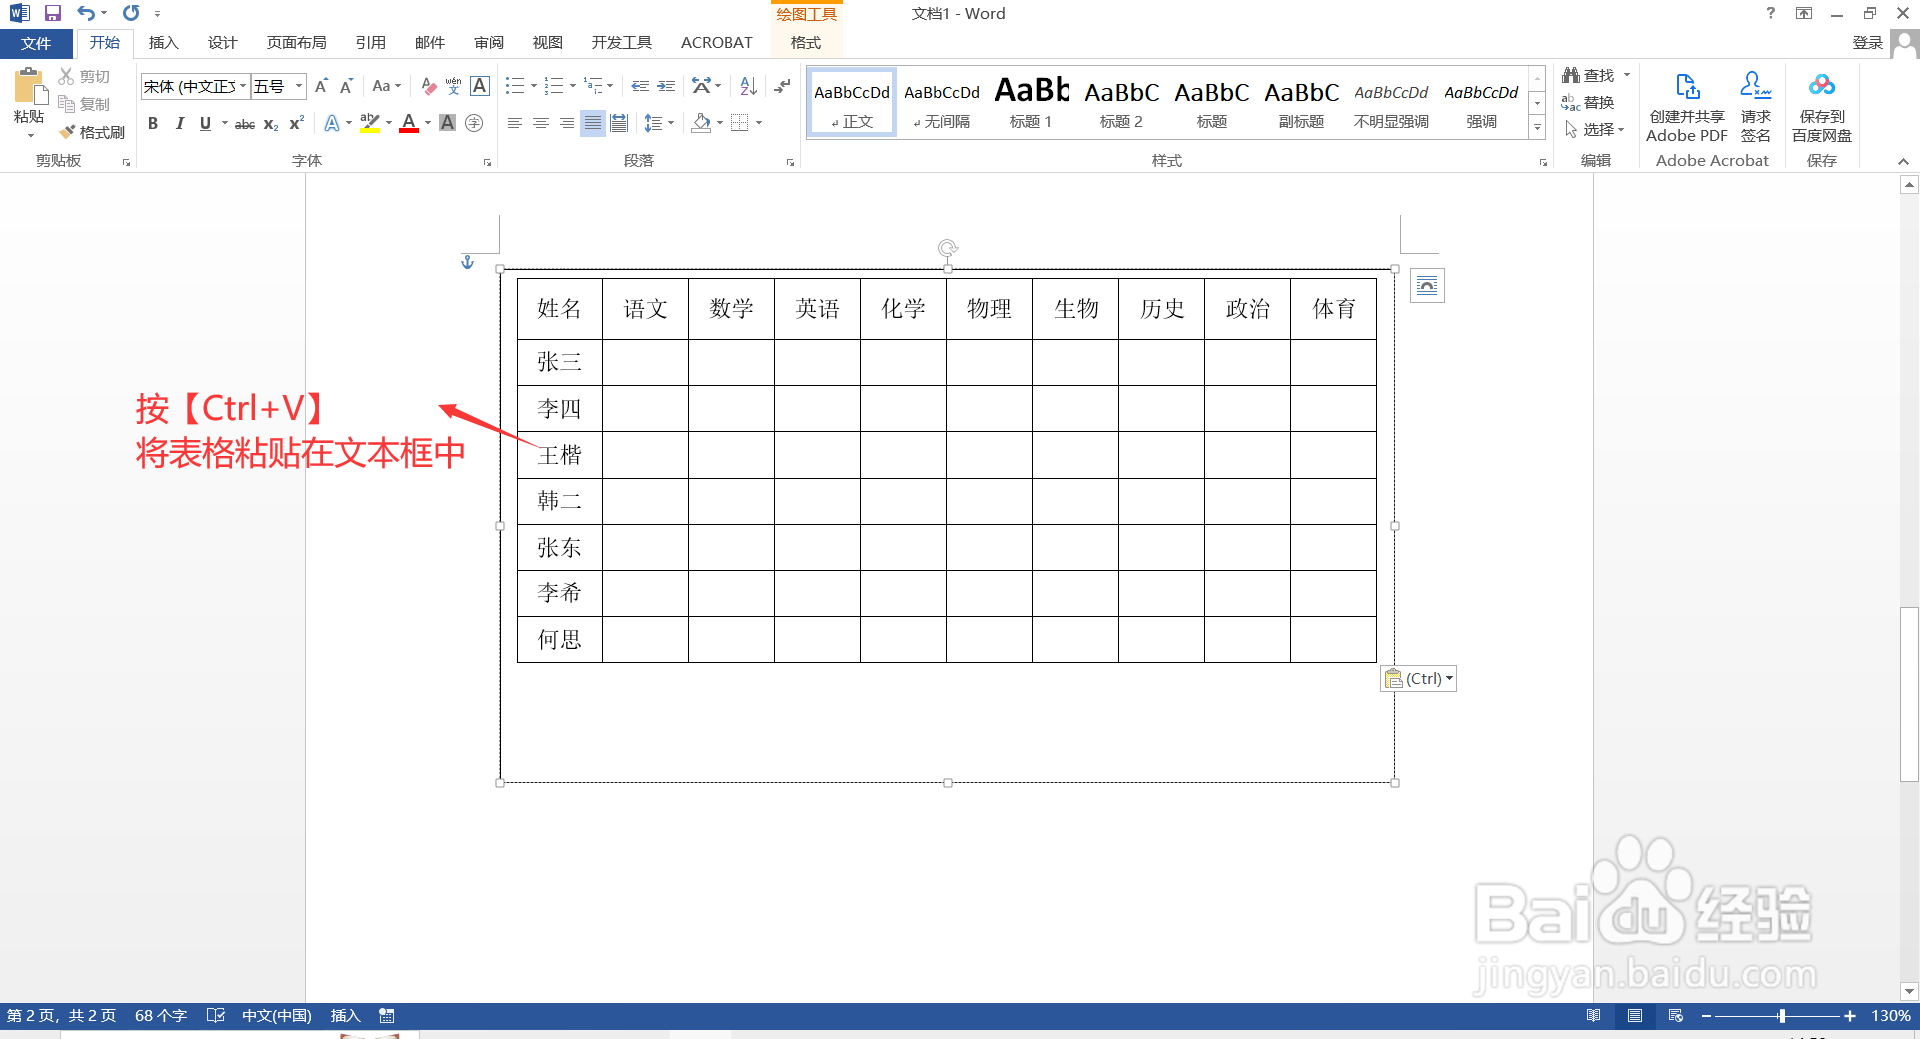Open the borders dropdown arrow
The height and width of the screenshot is (1039, 1920).
[x=759, y=123]
